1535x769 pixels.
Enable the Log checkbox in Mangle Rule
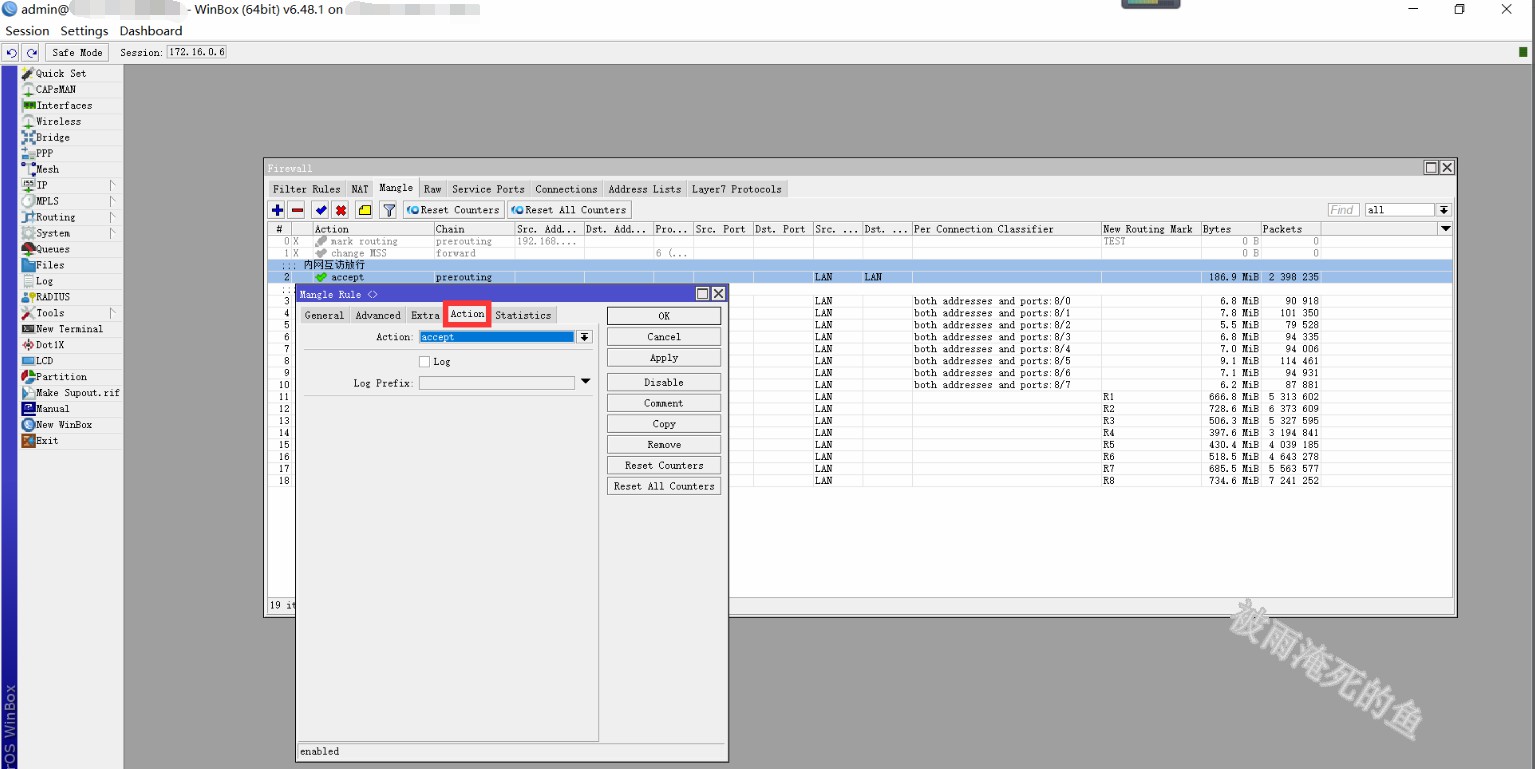(425, 362)
